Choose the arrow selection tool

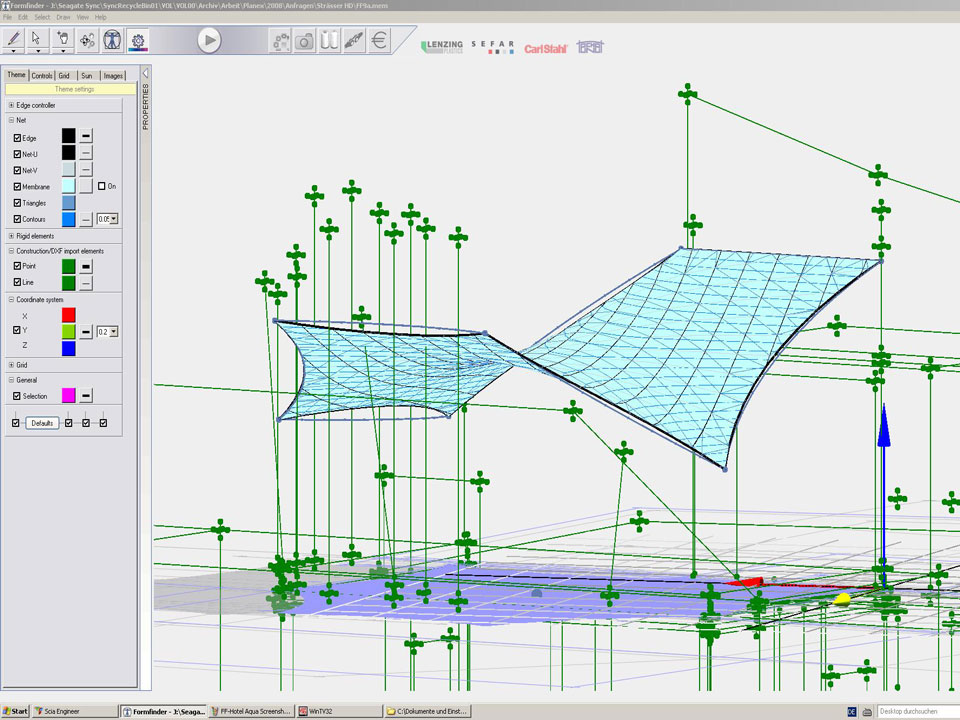[38, 39]
